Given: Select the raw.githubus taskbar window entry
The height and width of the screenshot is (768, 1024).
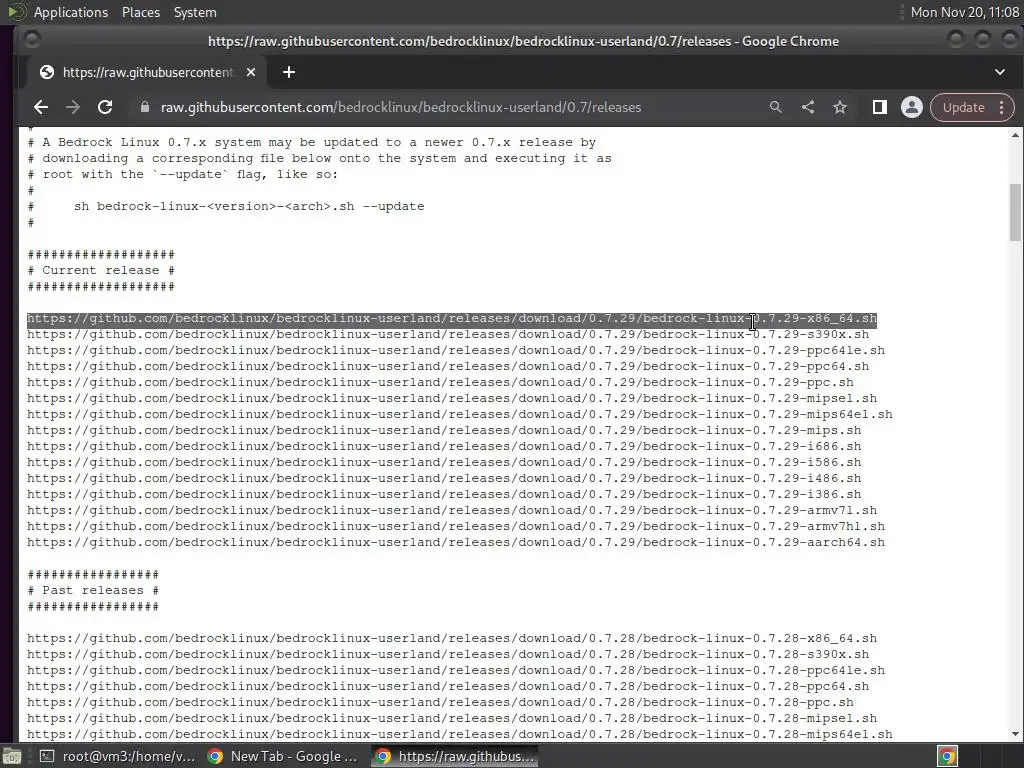Looking at the screenshot, I should [455, 756].
